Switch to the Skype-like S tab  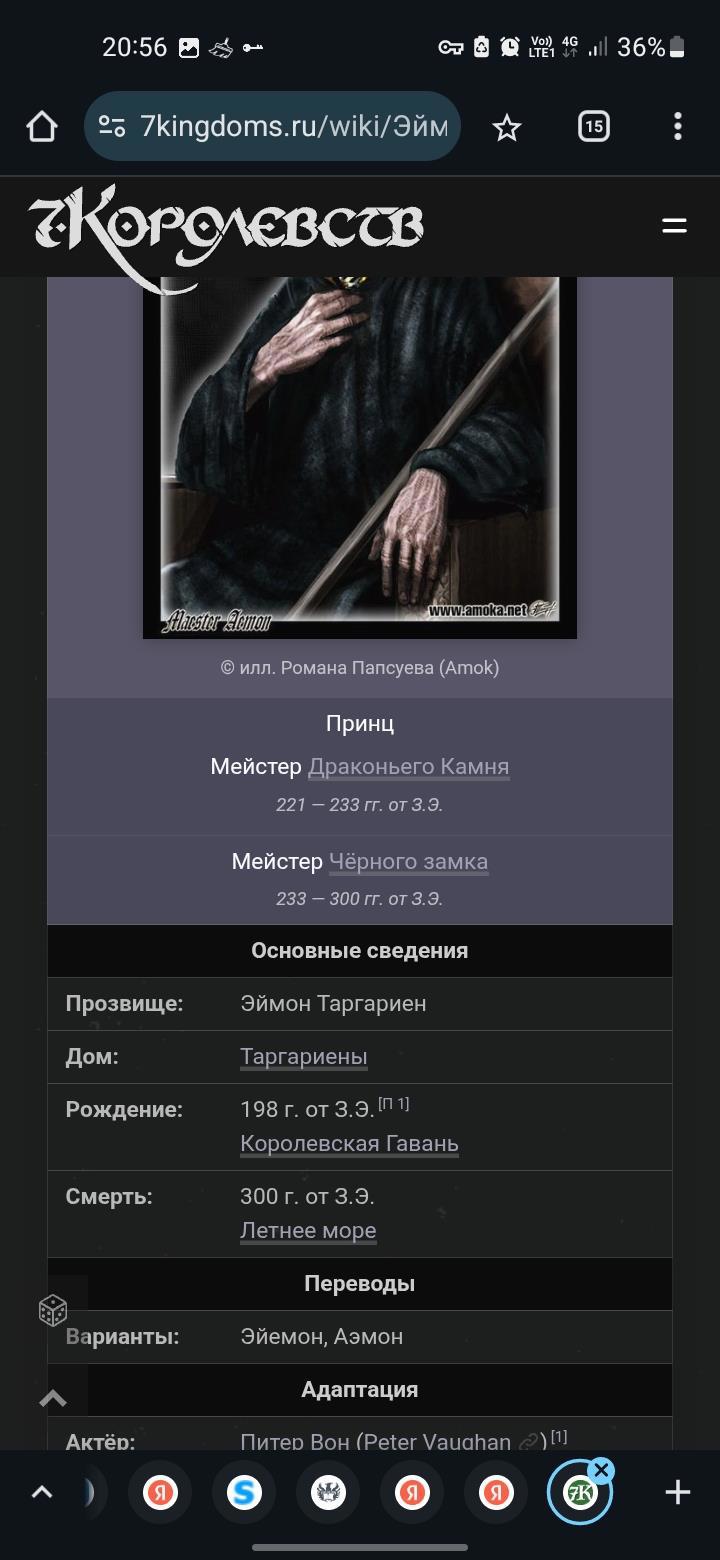click(x=243, y=1493)
